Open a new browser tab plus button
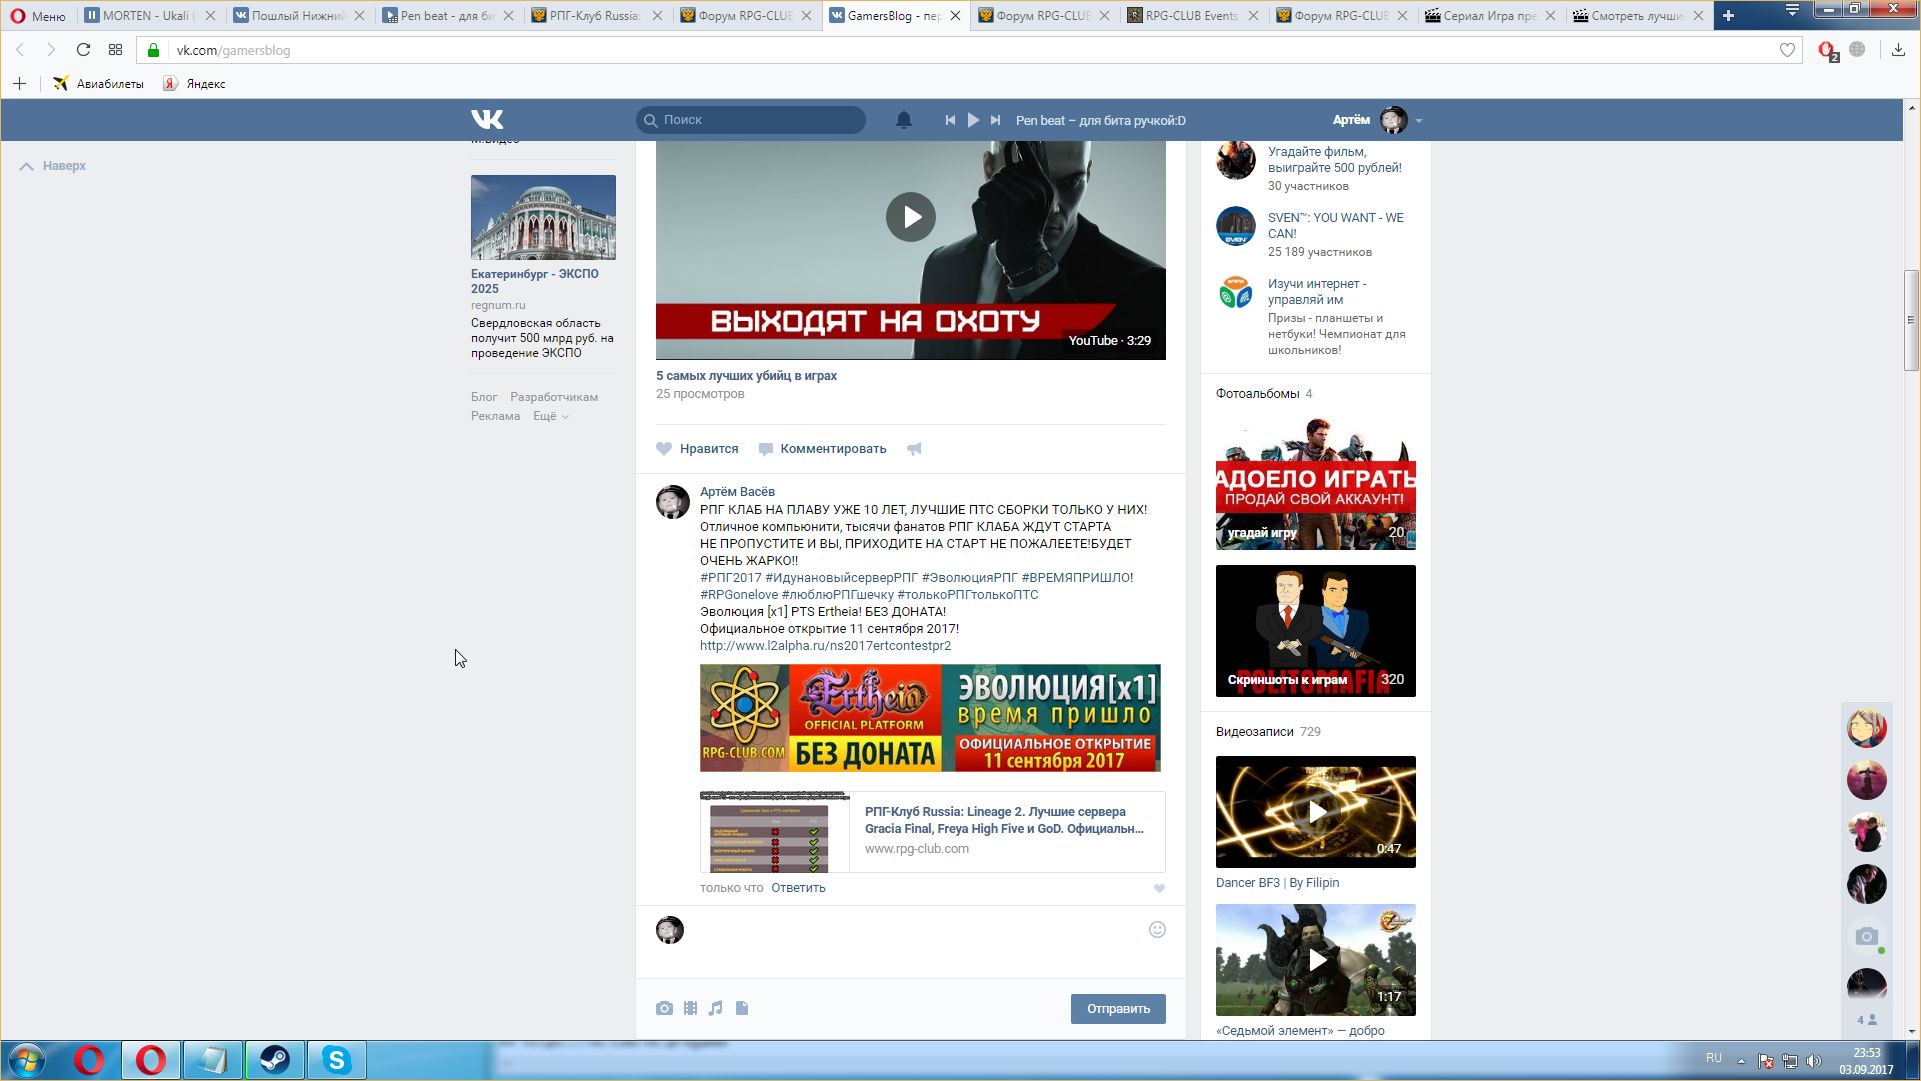This screenshot has width=1921, height=1081. click(1728, 16)
